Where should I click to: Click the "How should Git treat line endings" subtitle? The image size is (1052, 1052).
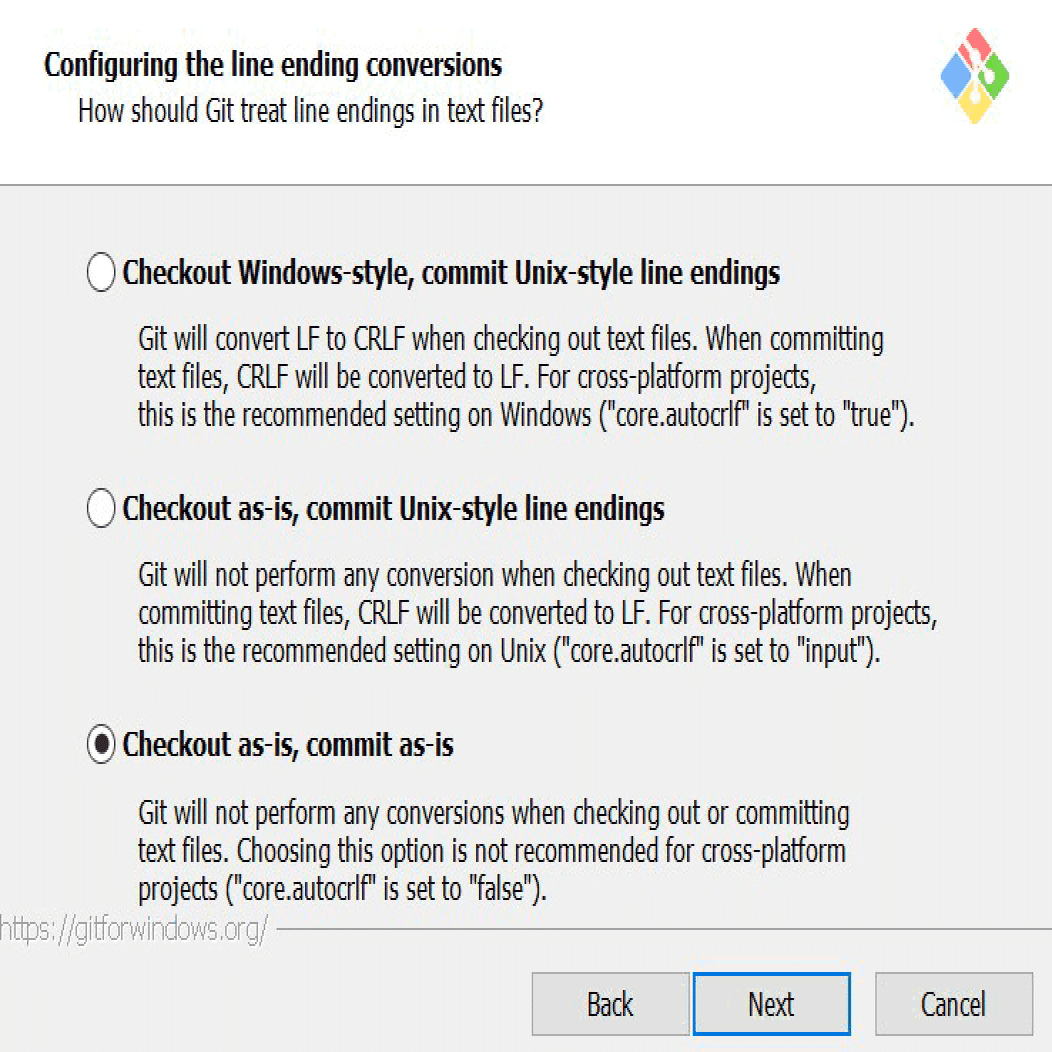click(x=310, y=110)
